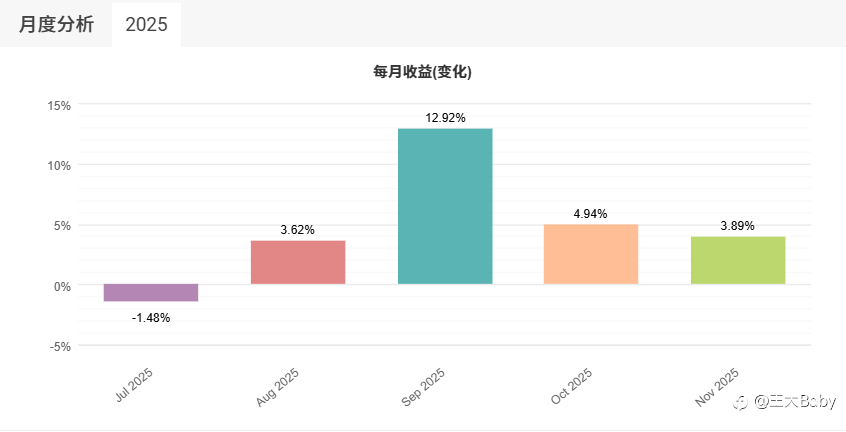Click the red Aug 2025 bar
This screenshot has width=846, height=432.
tap(298, 262)
